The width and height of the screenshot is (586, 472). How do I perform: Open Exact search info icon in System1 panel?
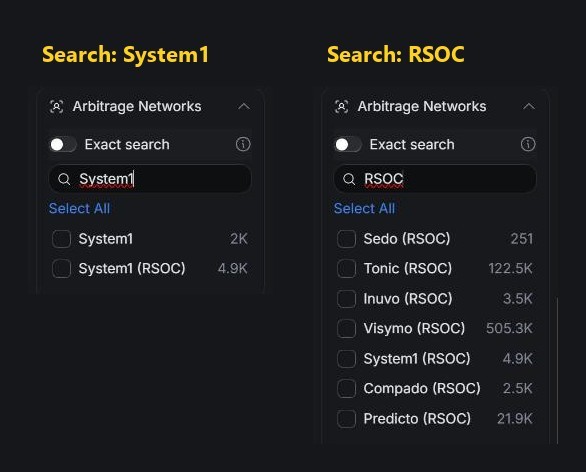pos(243,144)
